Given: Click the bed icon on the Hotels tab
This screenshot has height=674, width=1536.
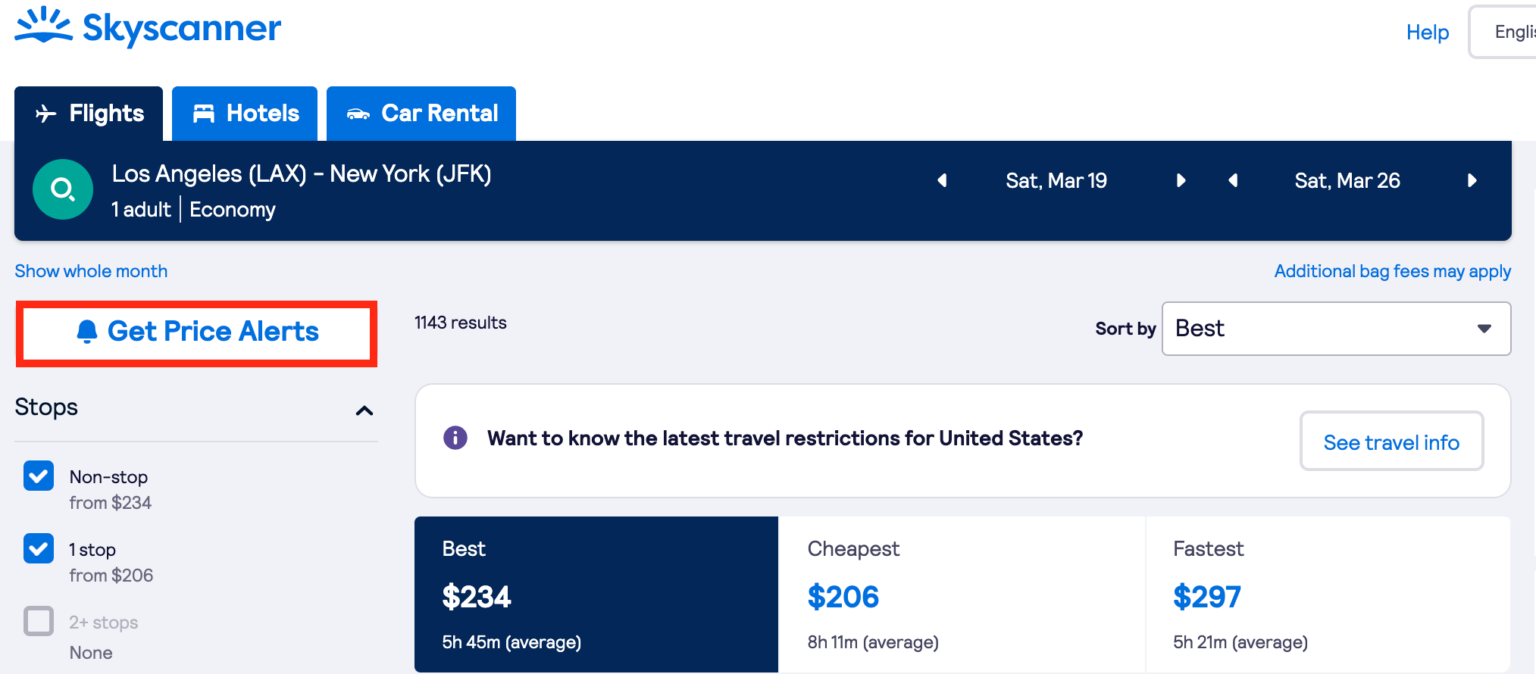Looking at the screenshot, I should click(204, 113).
